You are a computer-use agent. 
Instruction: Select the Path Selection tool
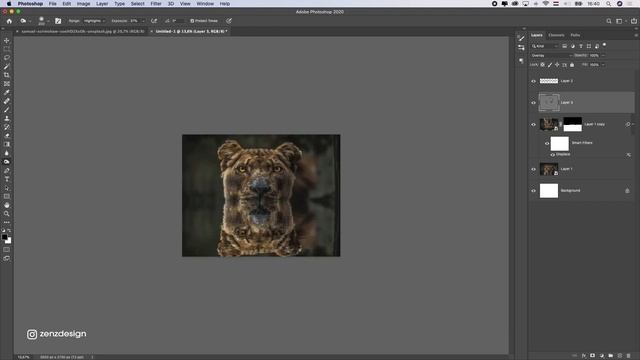point(7,188)
